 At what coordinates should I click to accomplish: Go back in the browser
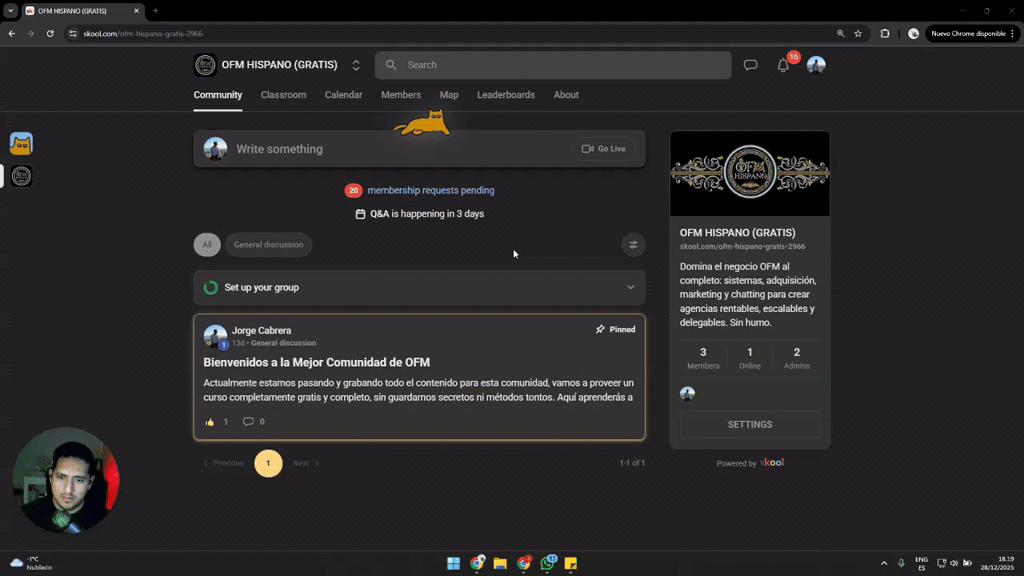tap(12, 33)
